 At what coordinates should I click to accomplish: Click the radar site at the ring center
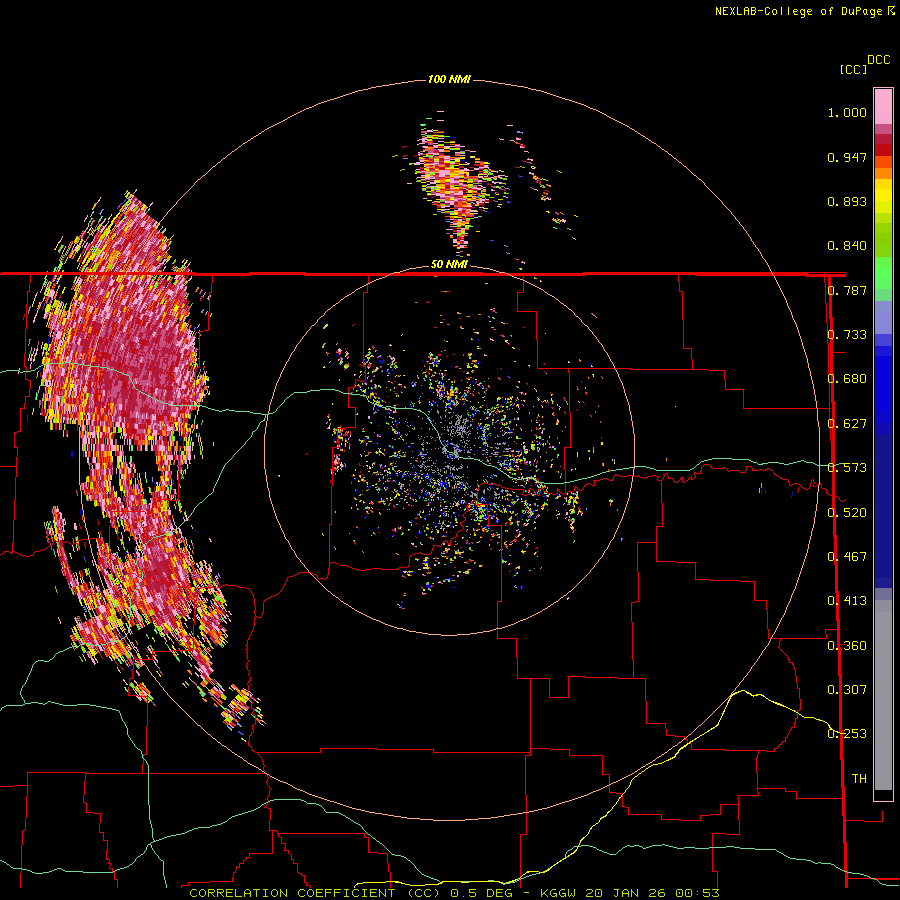click(x=449, y=451)
